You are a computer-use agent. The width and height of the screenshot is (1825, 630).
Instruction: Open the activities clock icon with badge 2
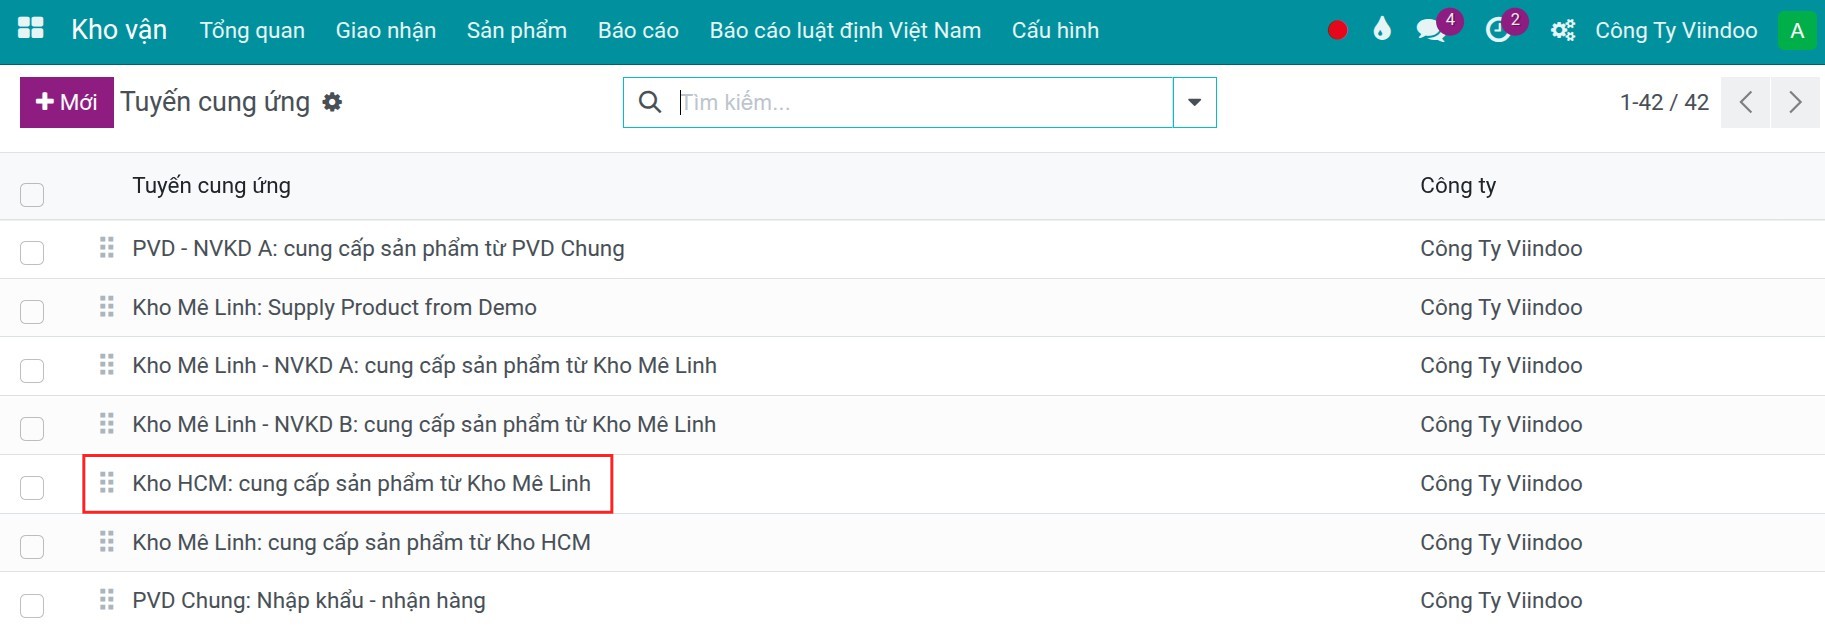pyautogui.click(x=1497, y=31)
